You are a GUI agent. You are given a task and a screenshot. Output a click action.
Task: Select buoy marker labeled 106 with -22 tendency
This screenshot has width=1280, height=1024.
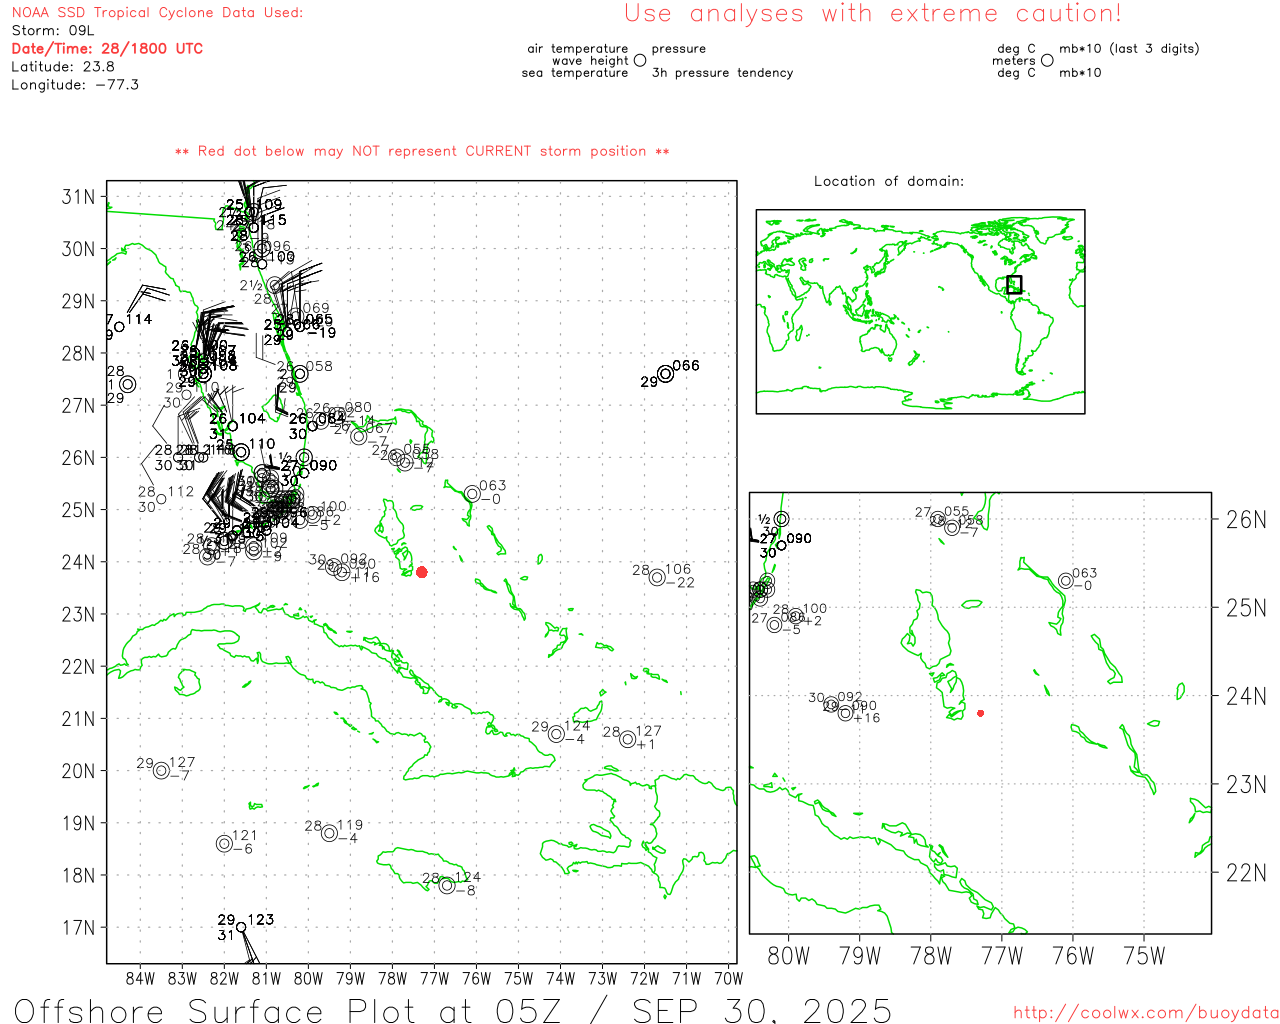(x=657, y=577)
